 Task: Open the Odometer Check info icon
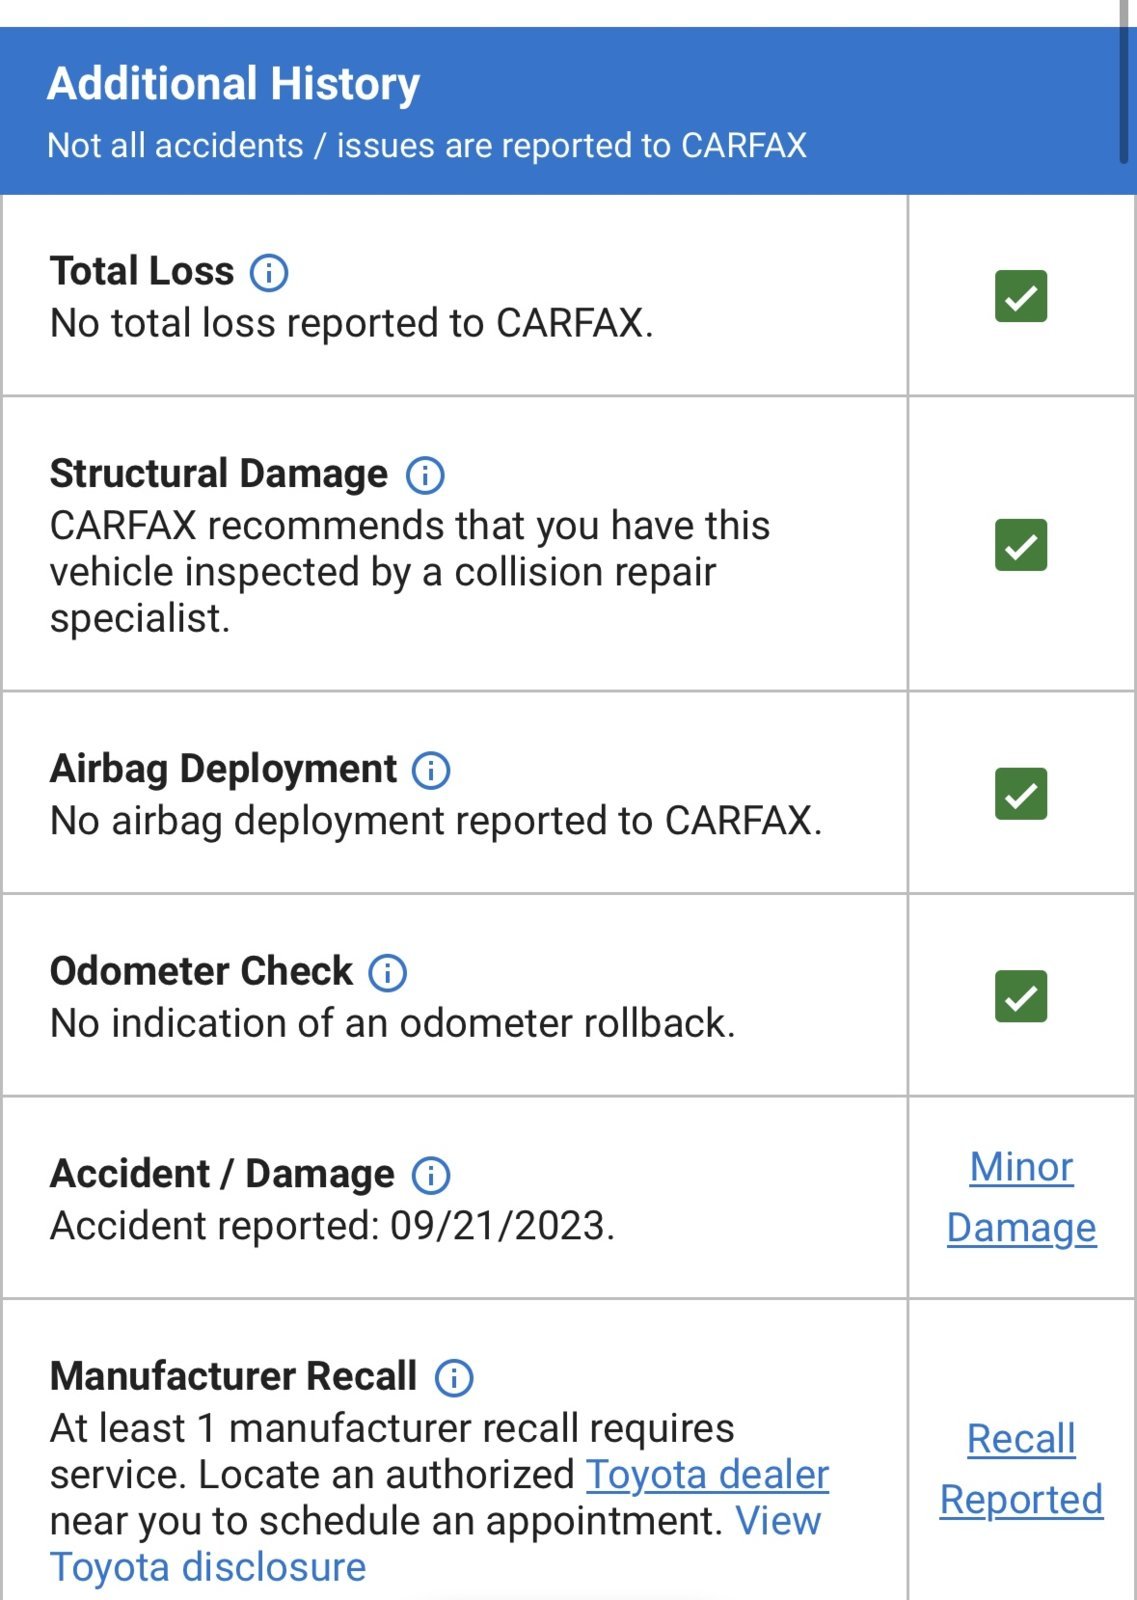click(x=388, y=972)
